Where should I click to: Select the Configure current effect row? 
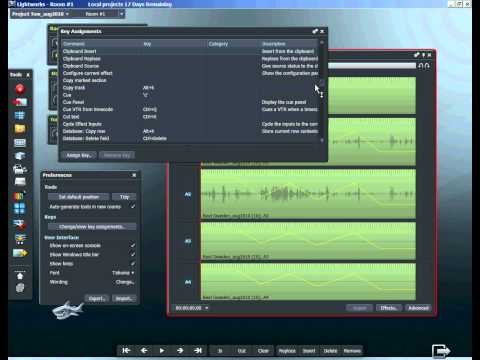(190, 73)
